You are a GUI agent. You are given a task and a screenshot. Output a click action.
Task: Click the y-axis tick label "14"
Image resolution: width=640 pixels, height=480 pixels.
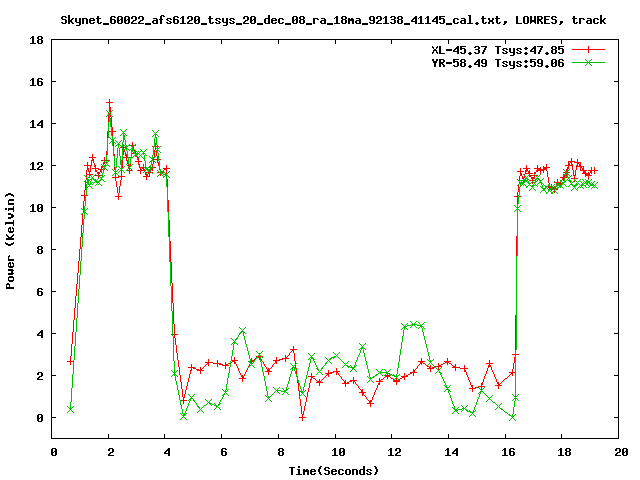36,124
